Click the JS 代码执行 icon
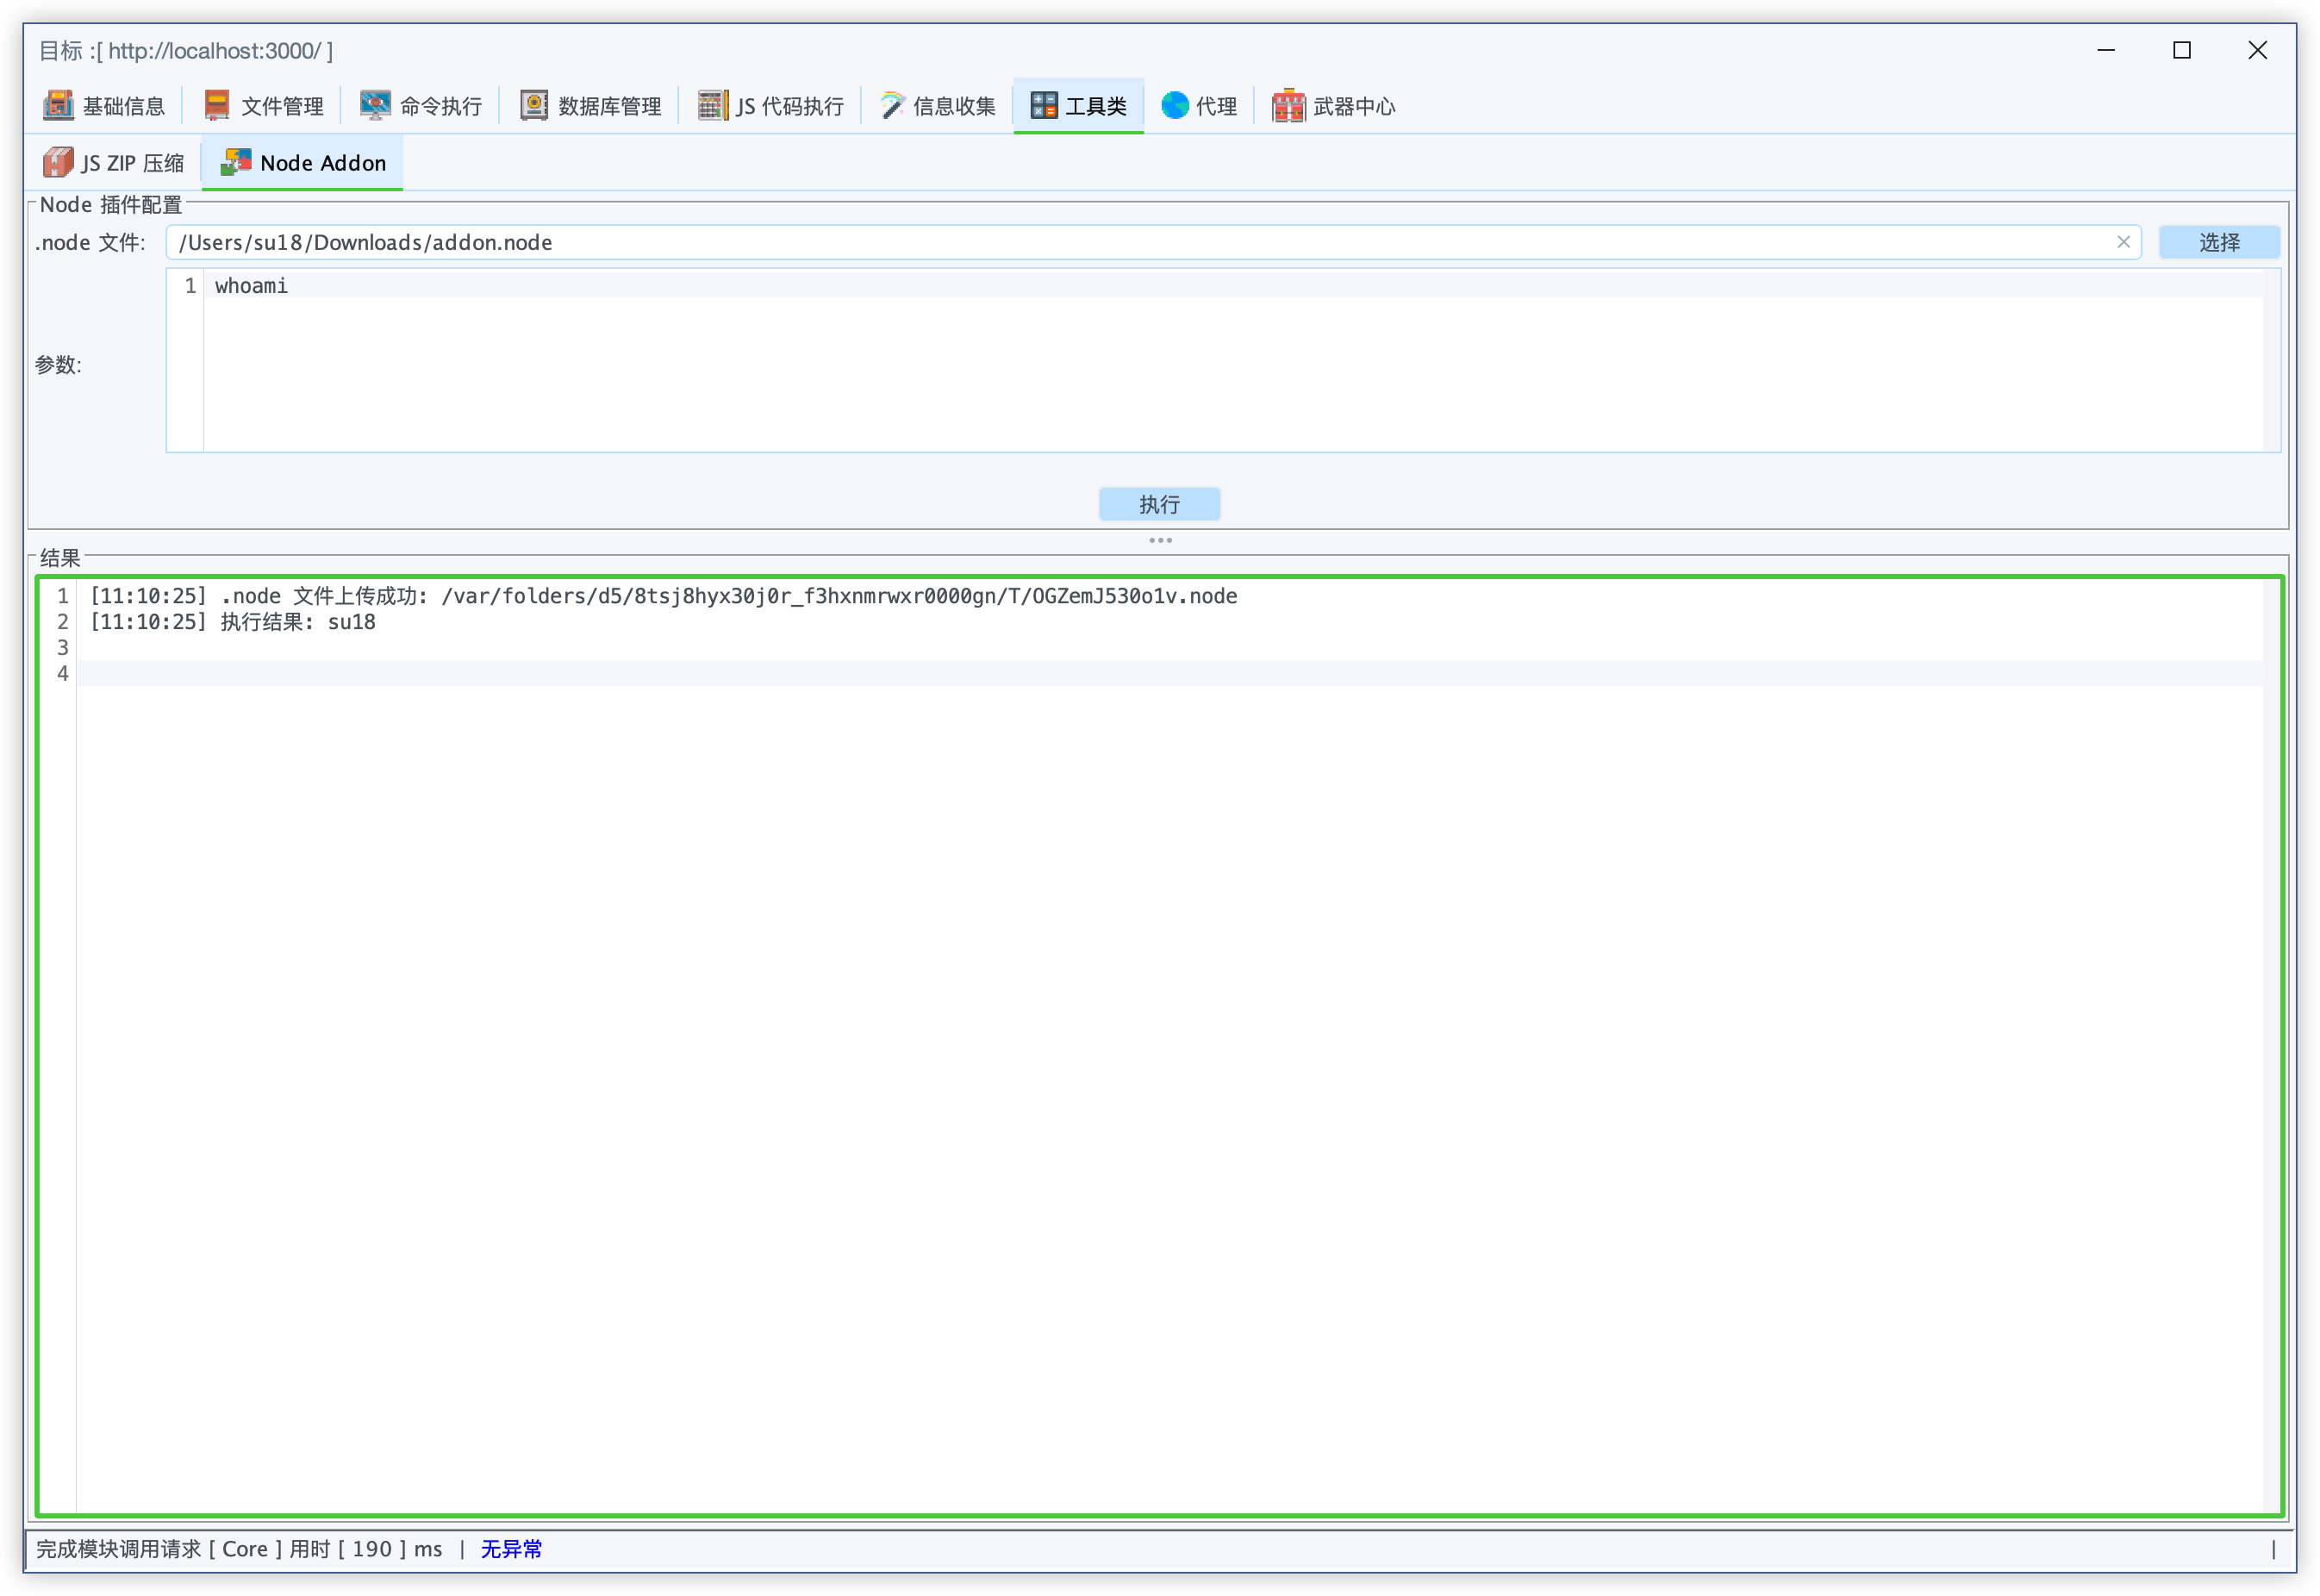The image size is (2320, 1596). tap(712, 105)
